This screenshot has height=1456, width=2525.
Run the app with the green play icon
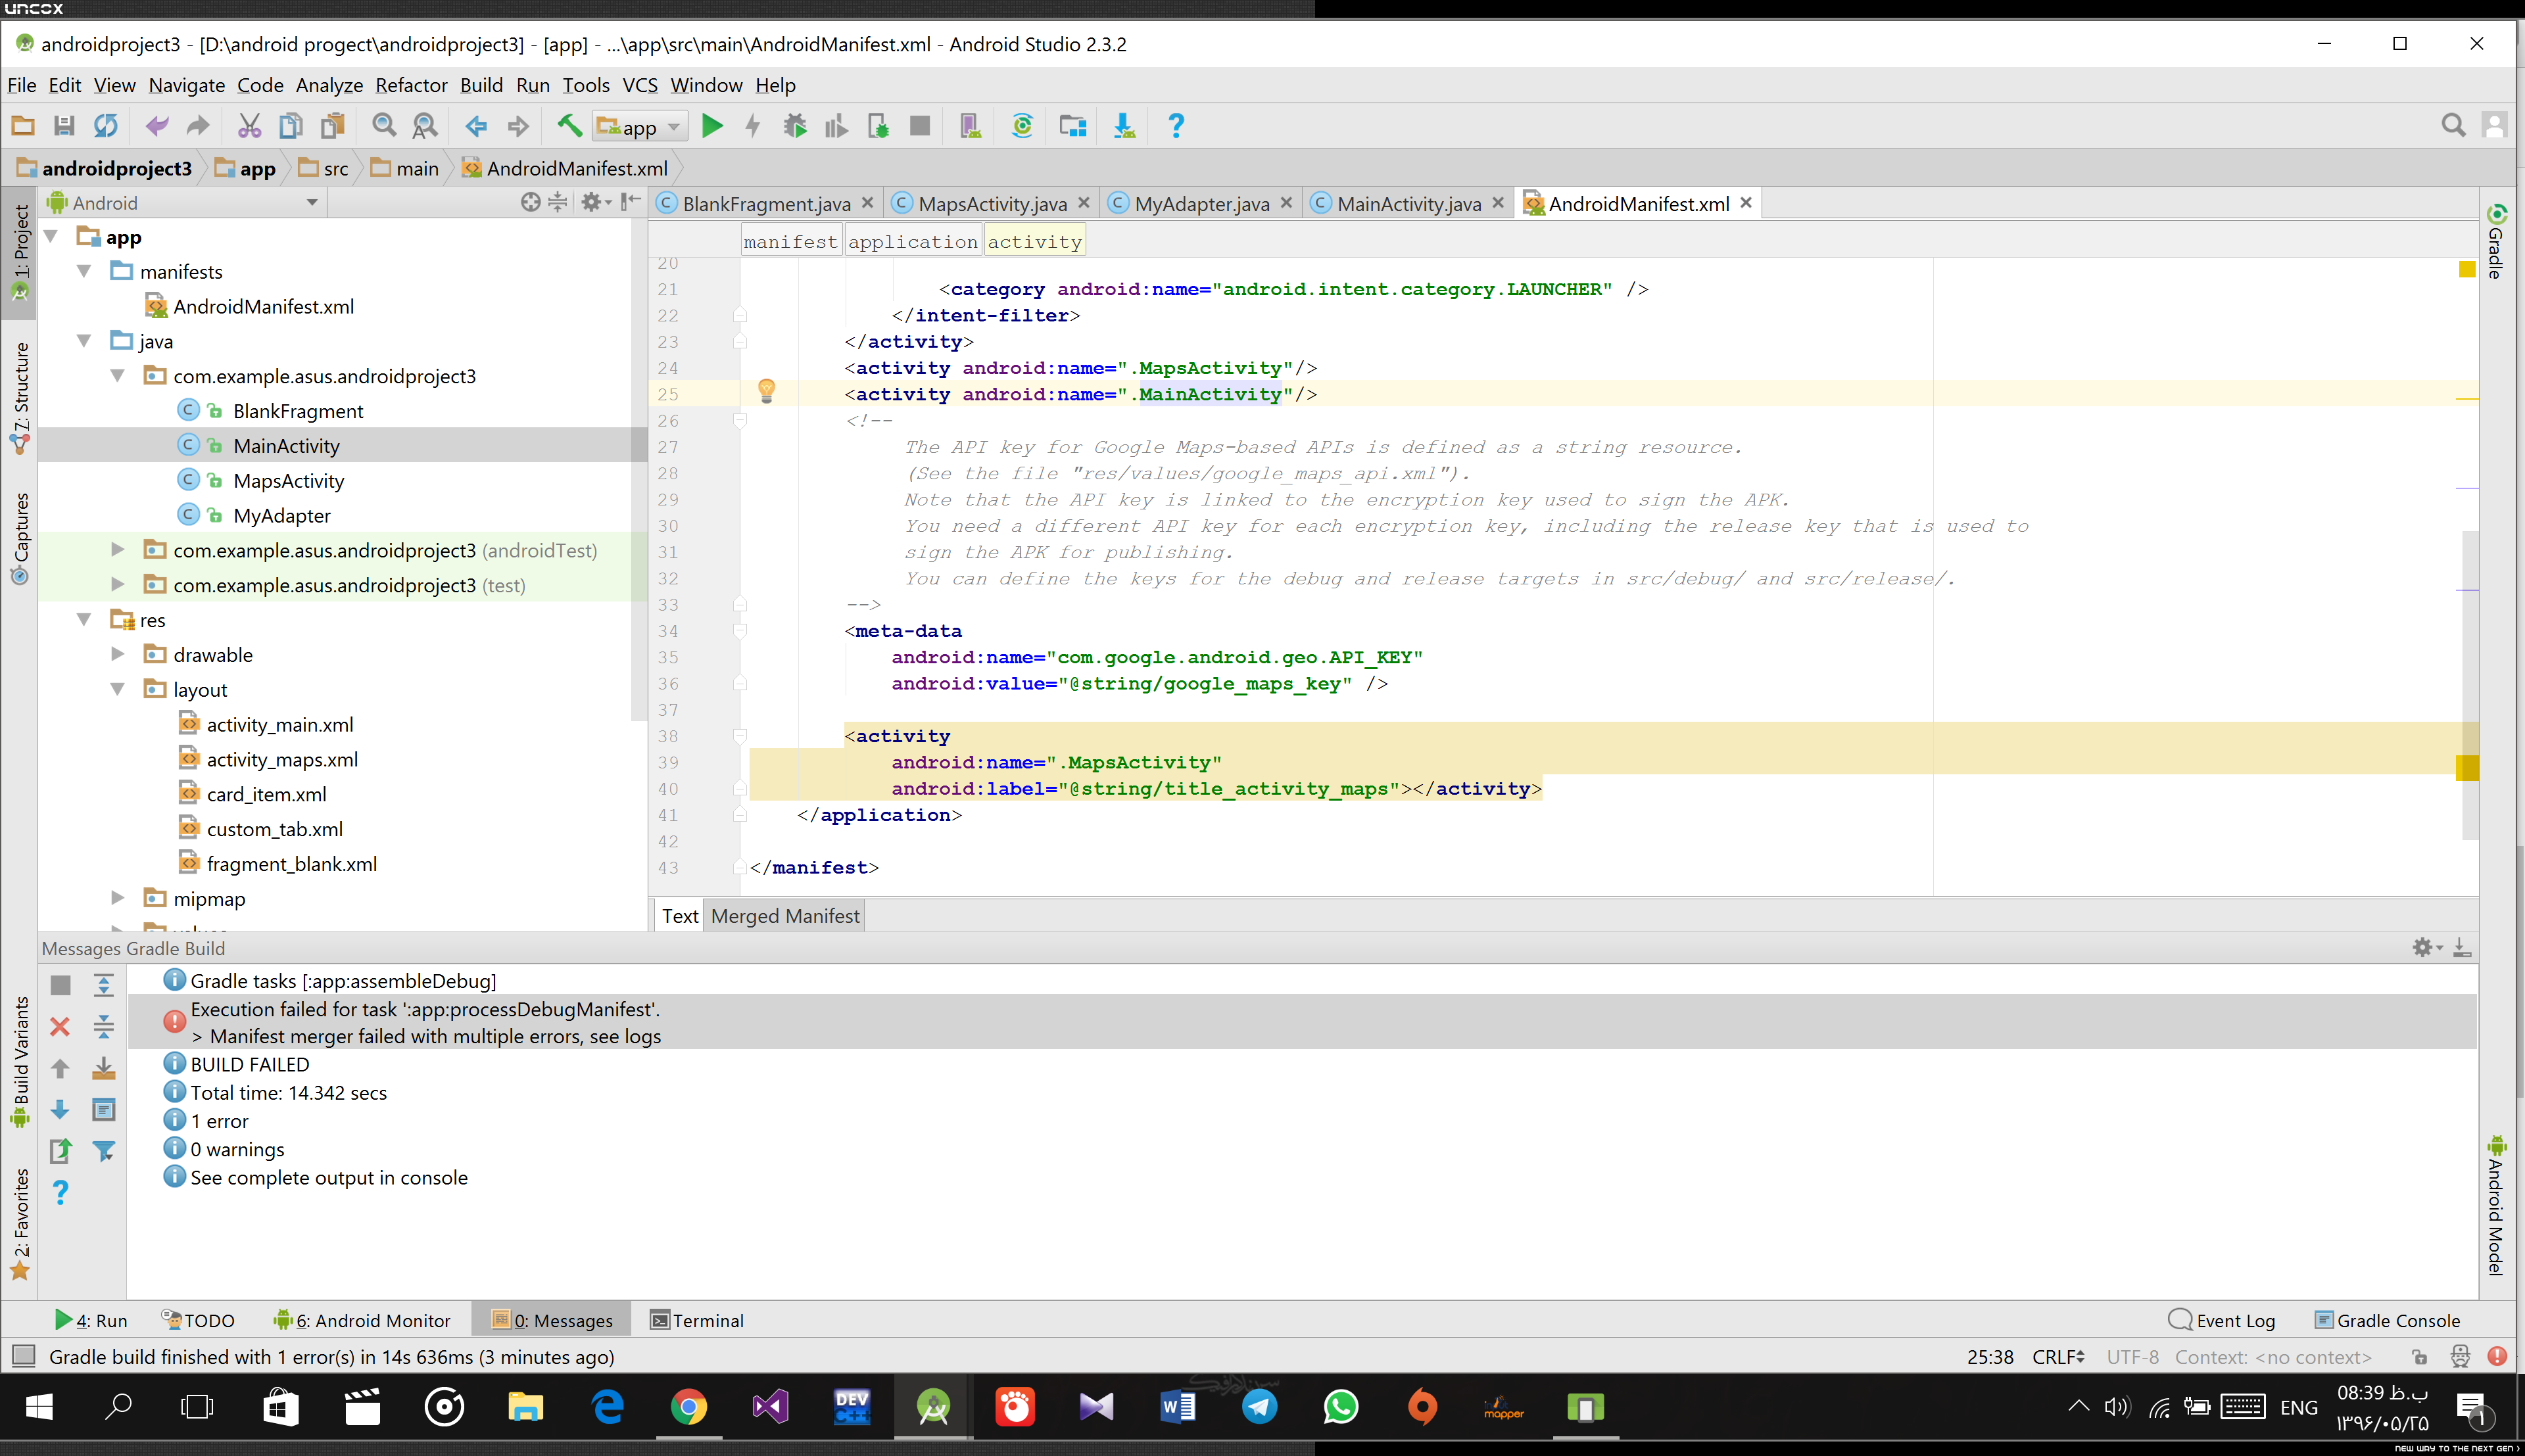pos(712,126)
